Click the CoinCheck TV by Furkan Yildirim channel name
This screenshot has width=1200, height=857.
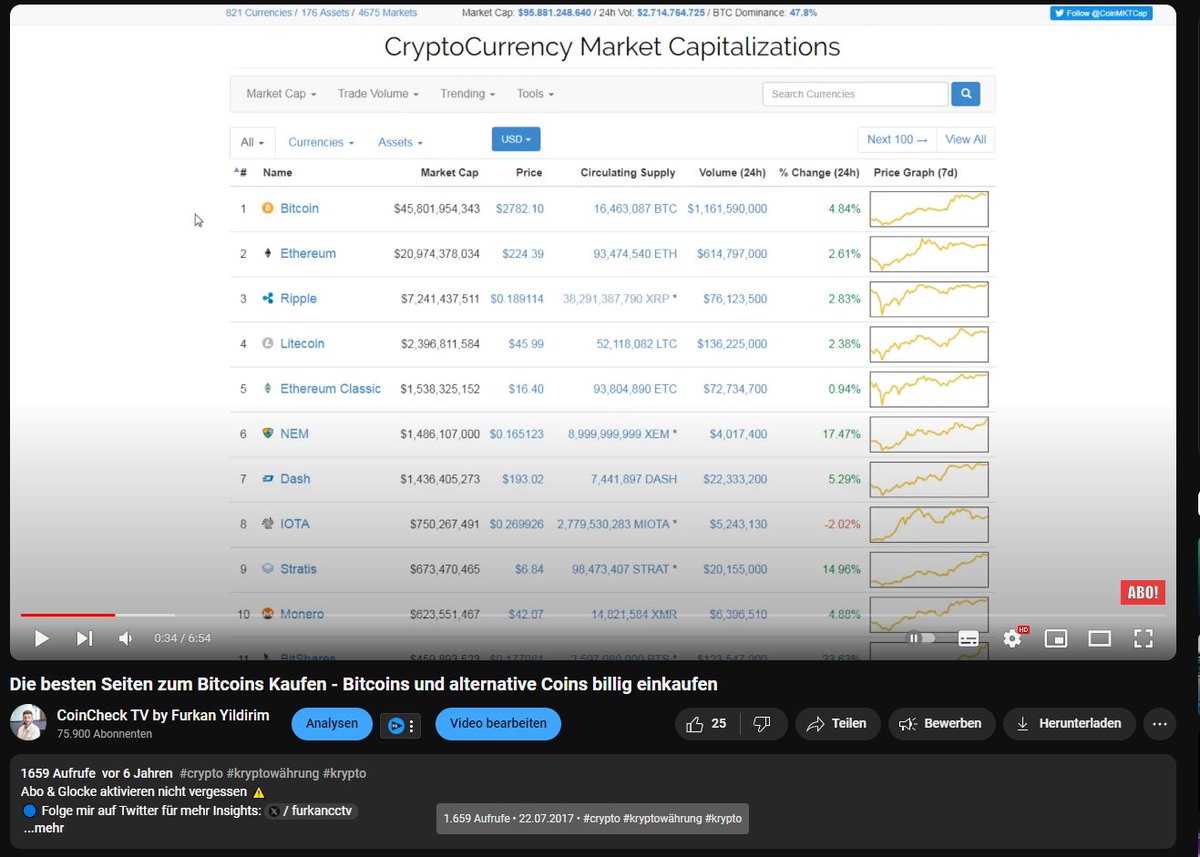[x=163, y=715]
